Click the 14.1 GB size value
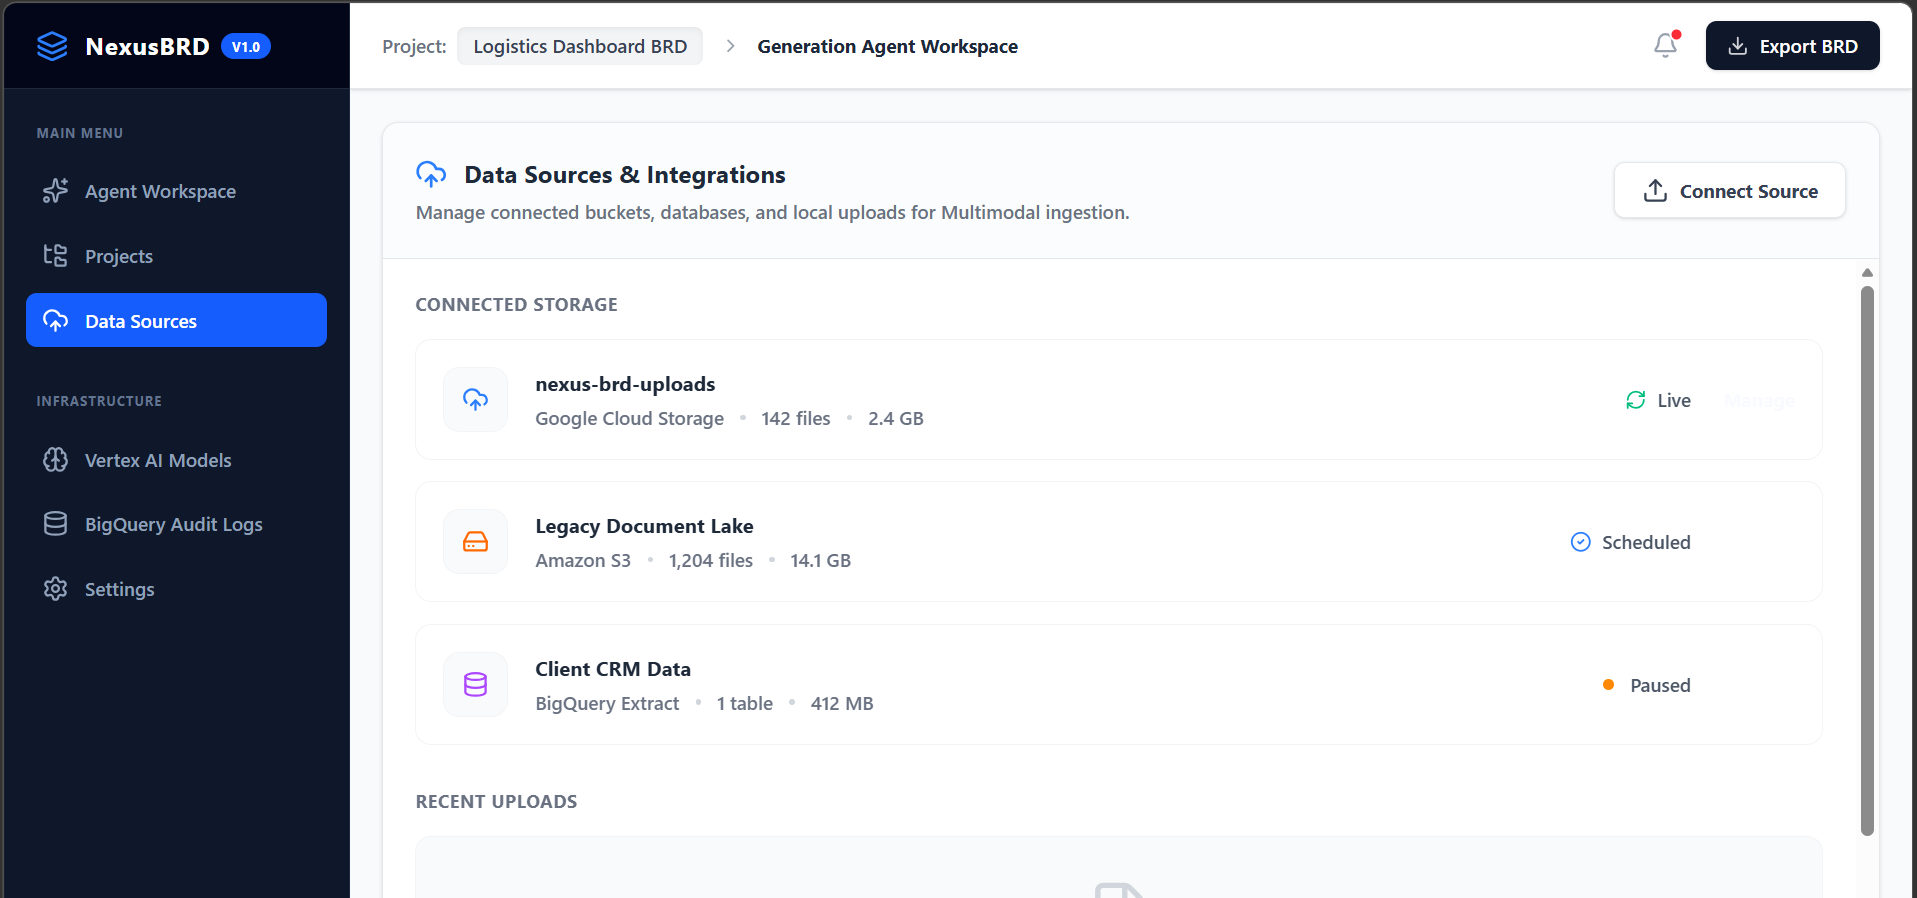Viewport: 1917px width, 898px height. pyautogui.click(x=821, y=560)
